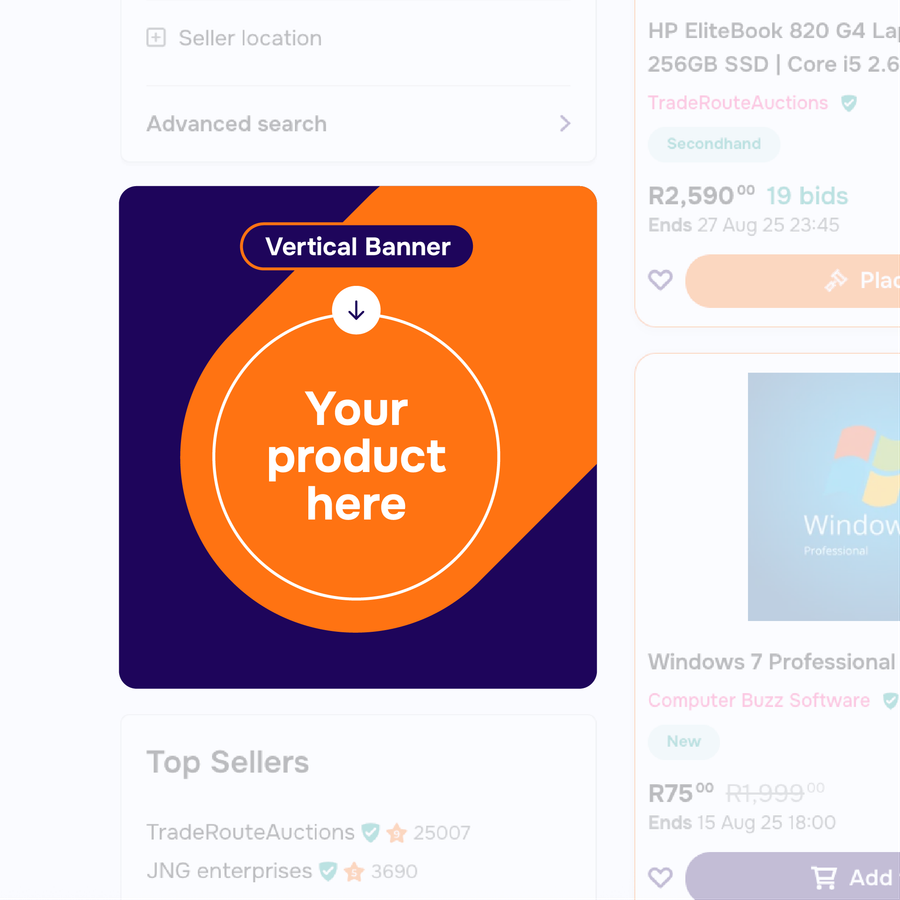The width and height of the screenshot is (900, 900).
Task: Open JNG enterprises in Top Sellers
Action: [229, 871]
